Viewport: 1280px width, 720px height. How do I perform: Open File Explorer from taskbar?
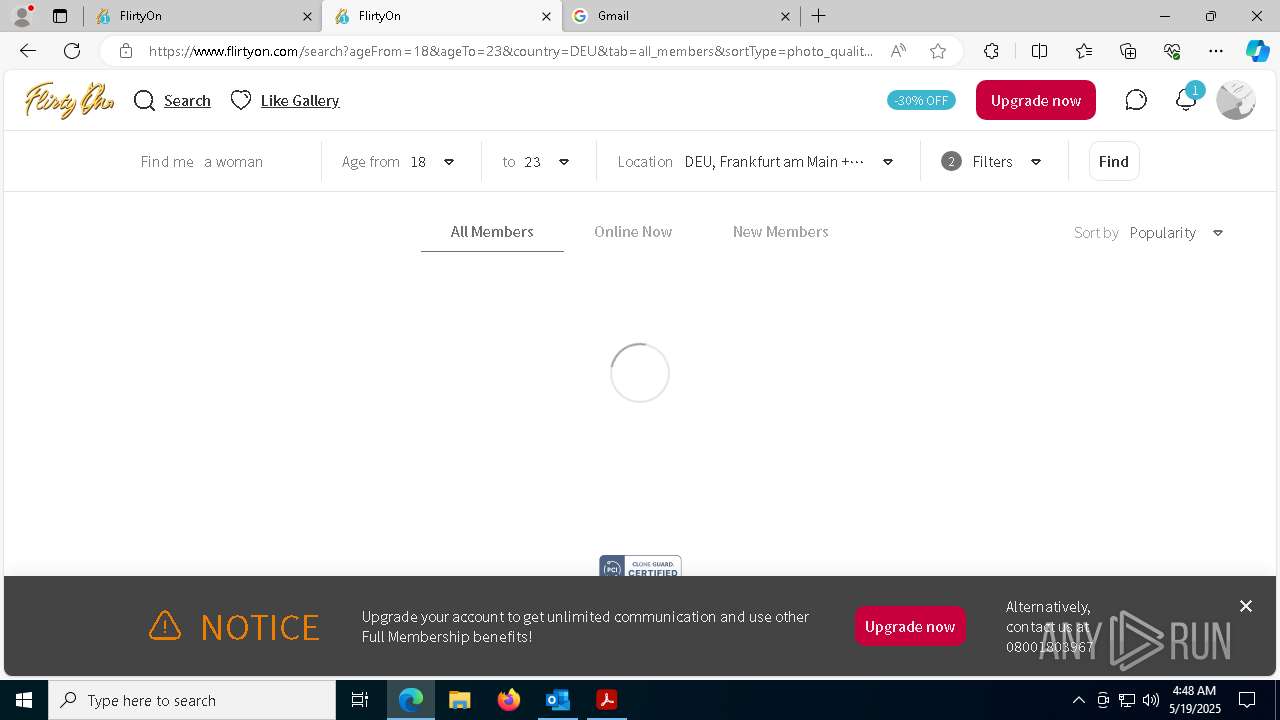coord(459,700)
